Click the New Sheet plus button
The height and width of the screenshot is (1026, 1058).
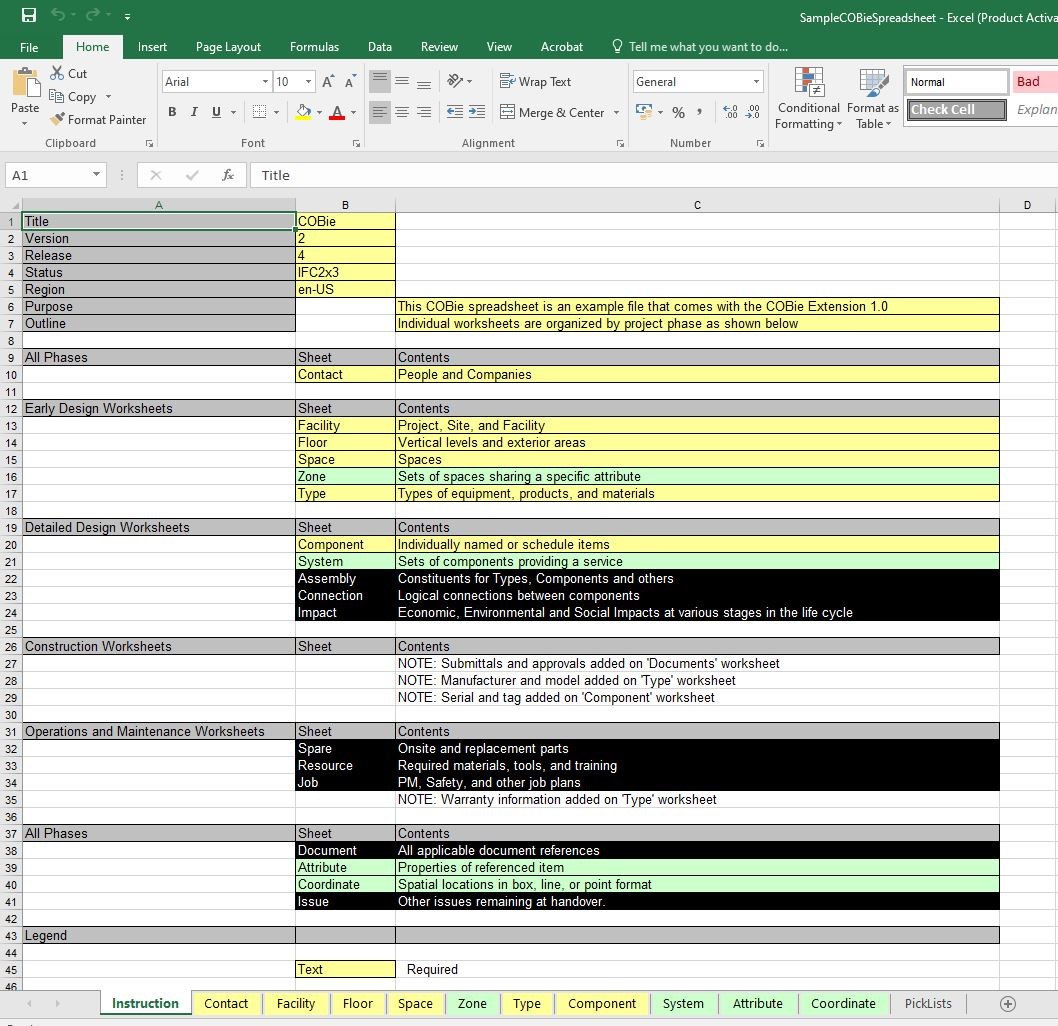tap(1008, 1003)
